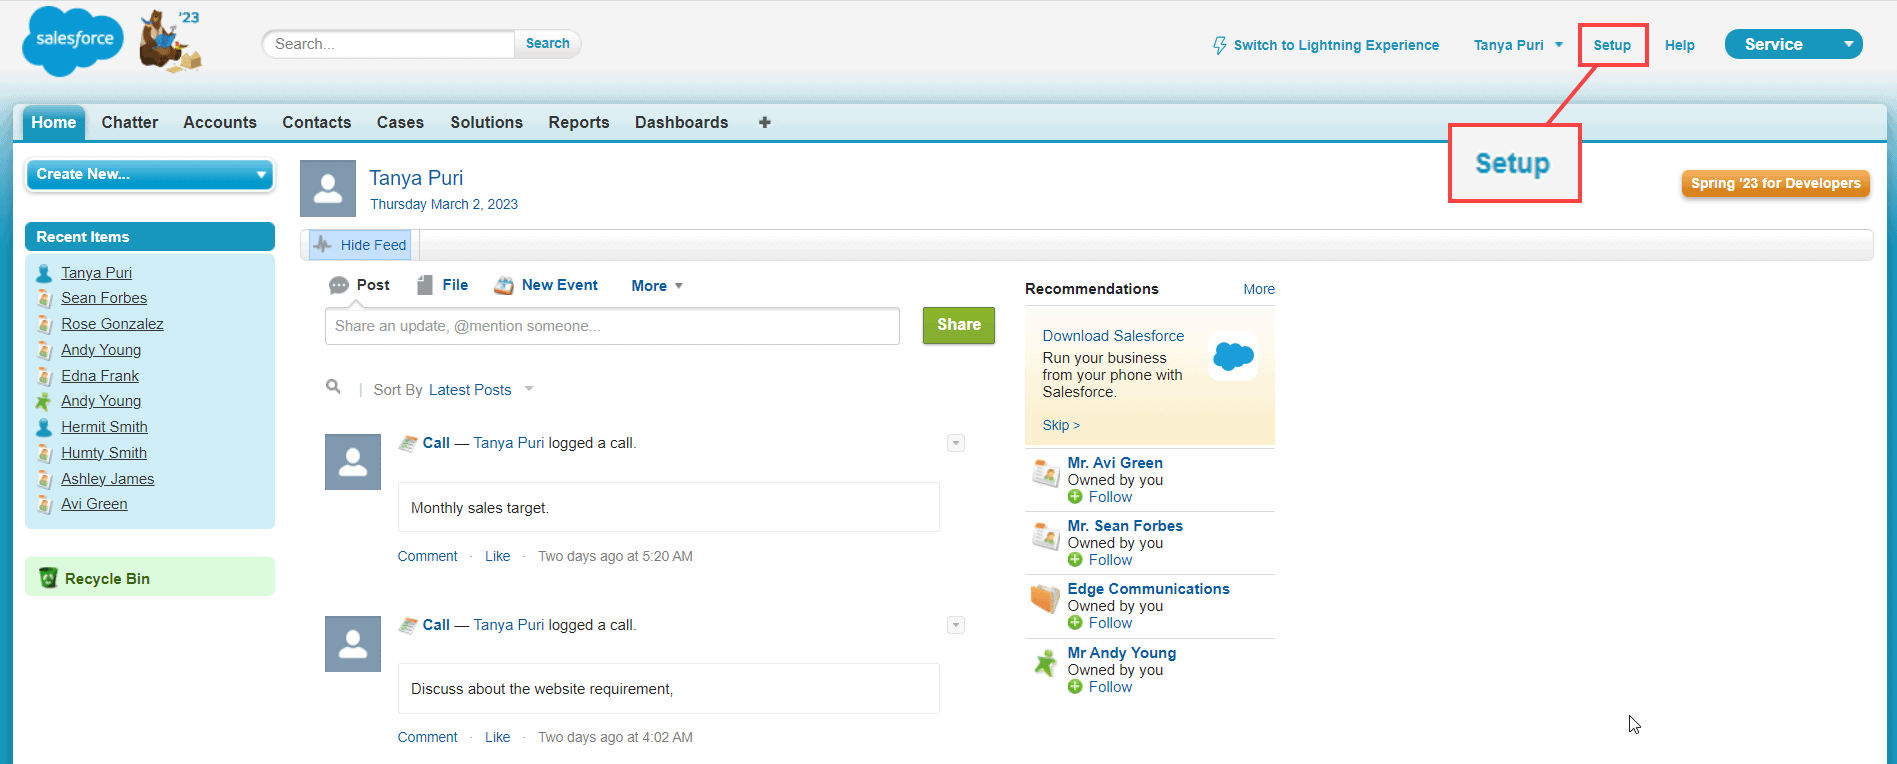This screenshot has width=1897, height=764.
Task: Click the global Search input field
Action: 390,44
